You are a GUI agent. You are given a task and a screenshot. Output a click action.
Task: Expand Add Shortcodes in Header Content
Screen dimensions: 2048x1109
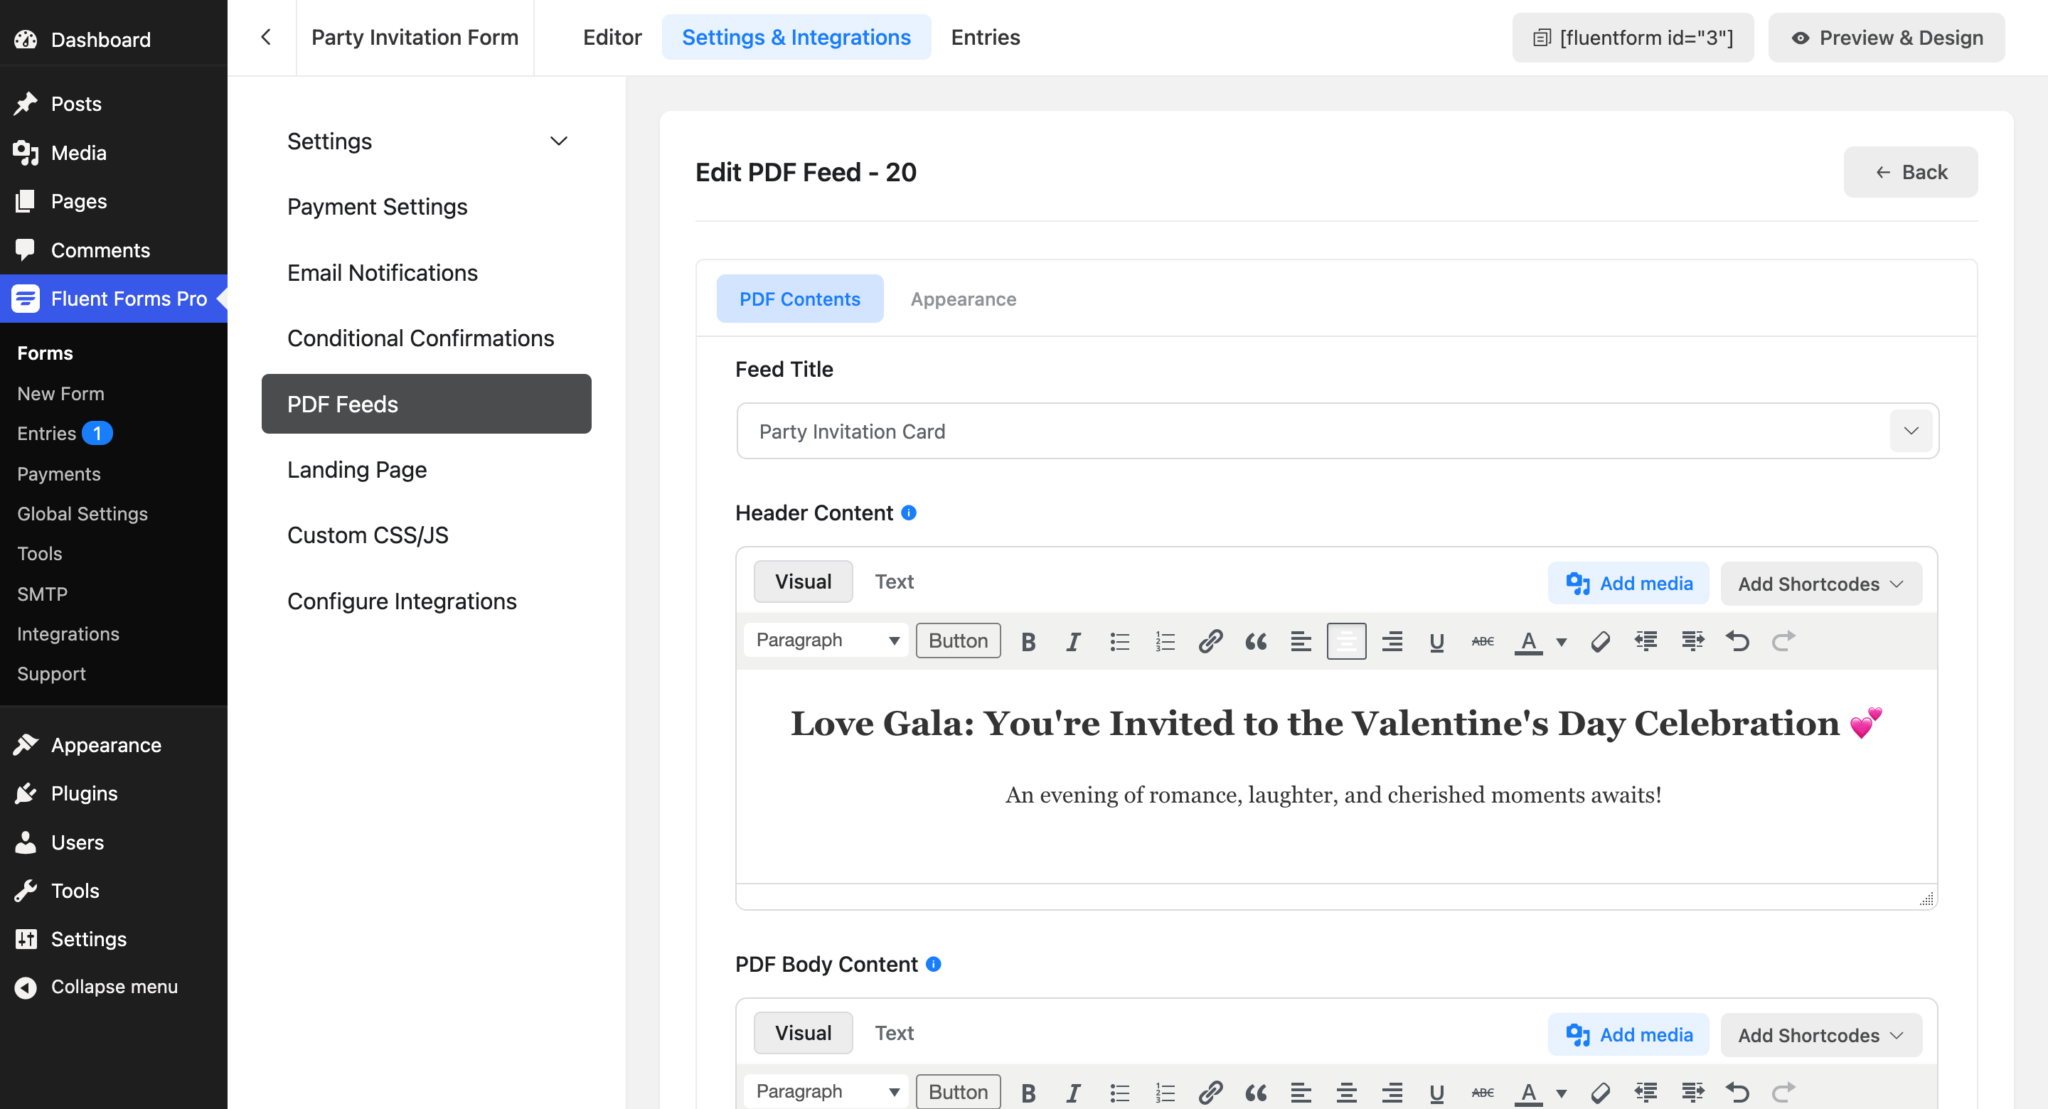click(1821, 584)
